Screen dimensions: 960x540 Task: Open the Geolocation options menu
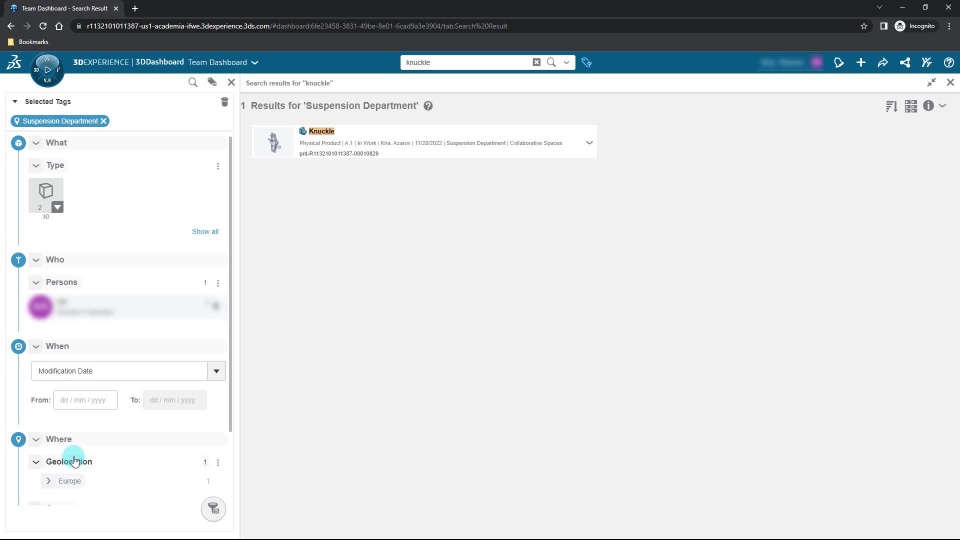pos(218,462)
